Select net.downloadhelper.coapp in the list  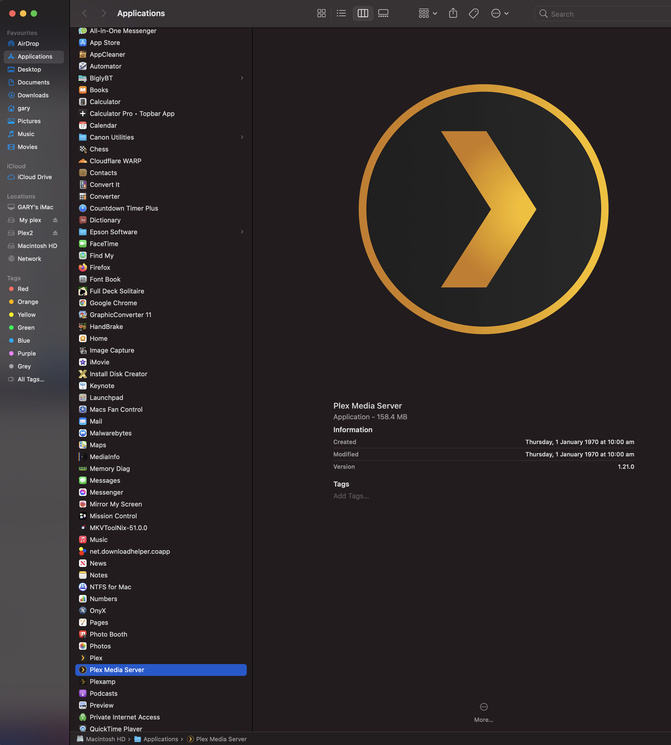click(x=161, y=552)
